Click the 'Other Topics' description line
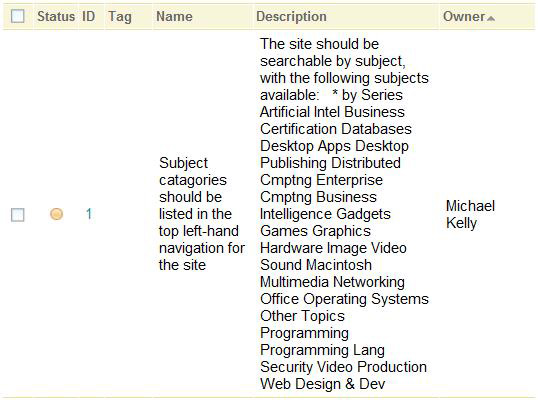Image resolution: width=538 pixels, height=401 pixels. (x=302, y=316)
